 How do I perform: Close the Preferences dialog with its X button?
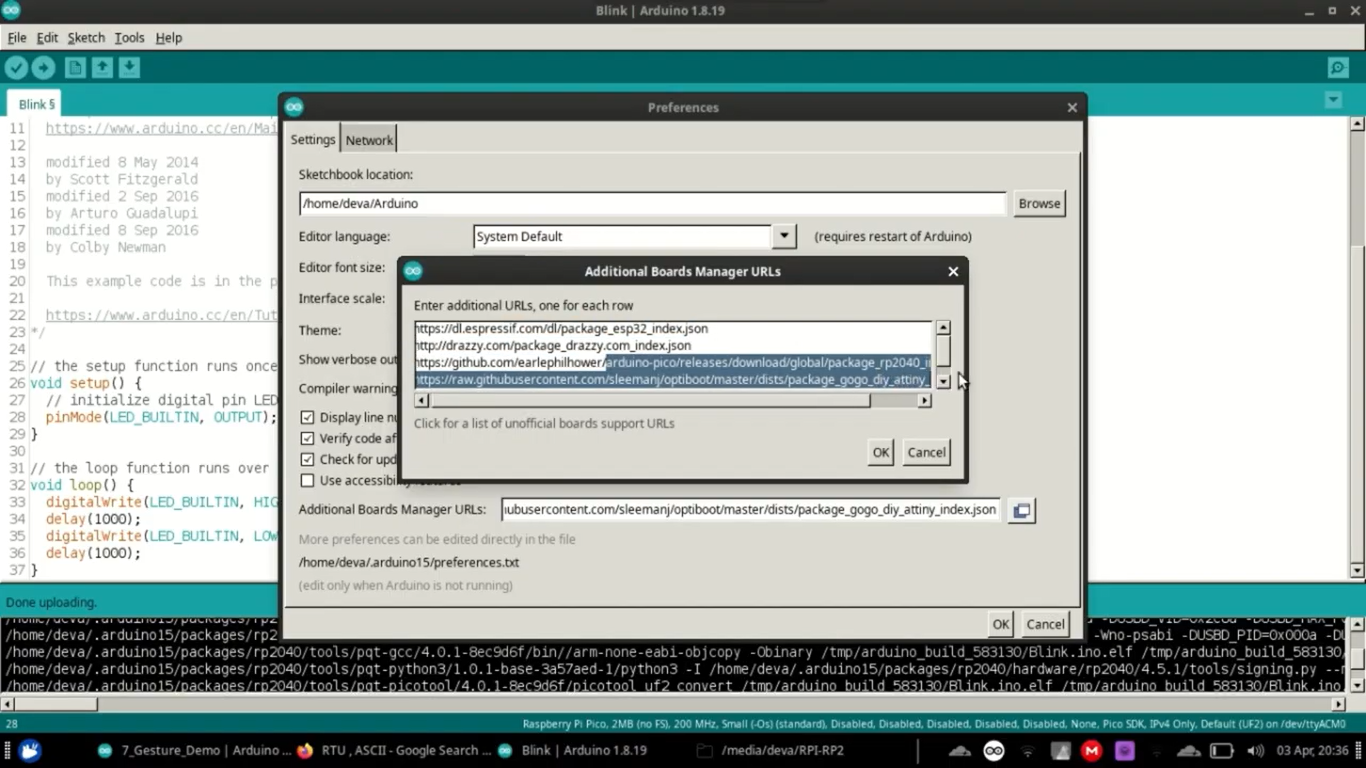click(1072, 107)
